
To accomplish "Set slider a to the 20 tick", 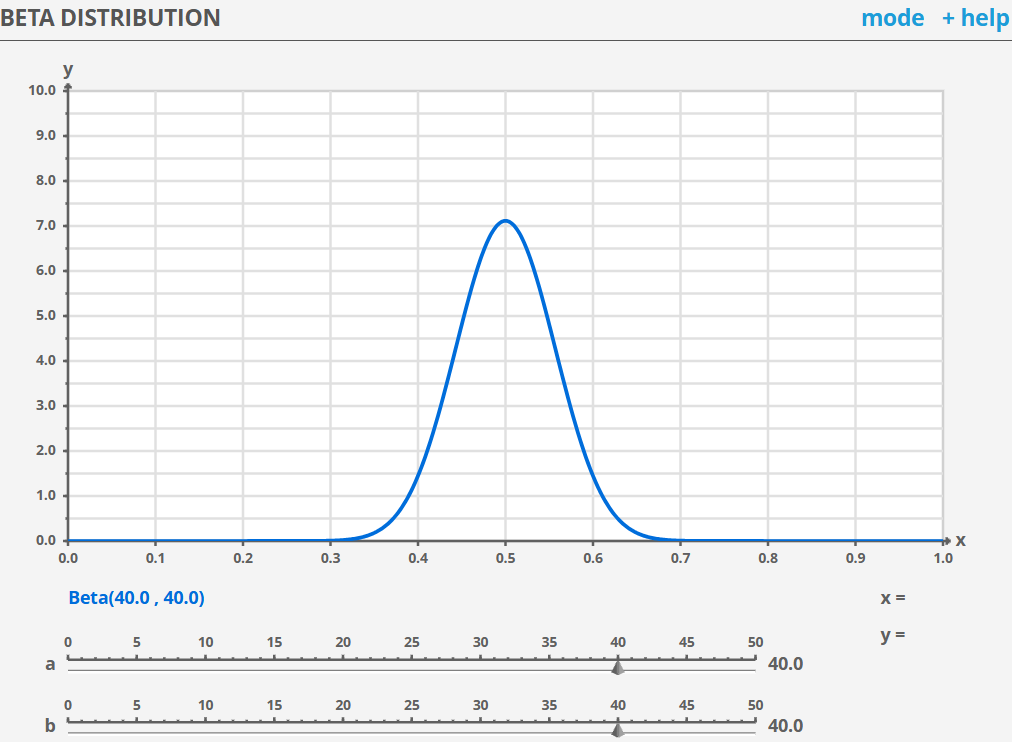I will (343, 659).
